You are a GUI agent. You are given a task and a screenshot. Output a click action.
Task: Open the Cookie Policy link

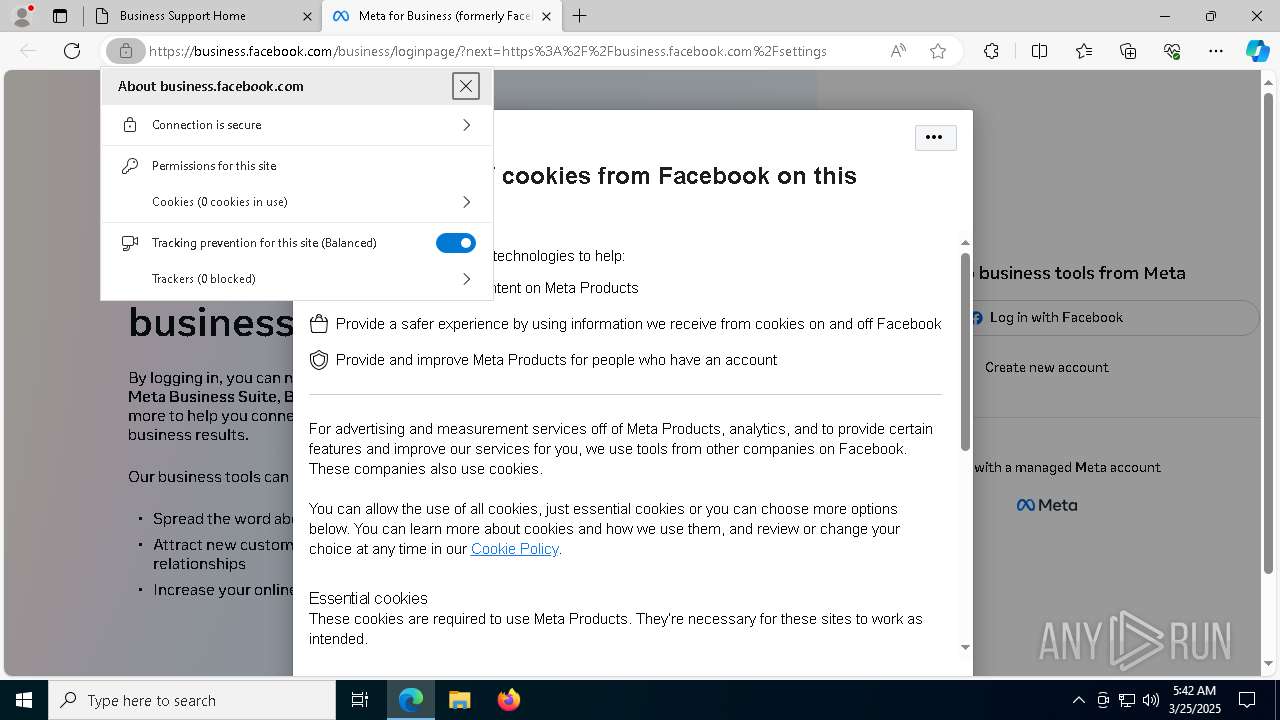coord(514,549)
